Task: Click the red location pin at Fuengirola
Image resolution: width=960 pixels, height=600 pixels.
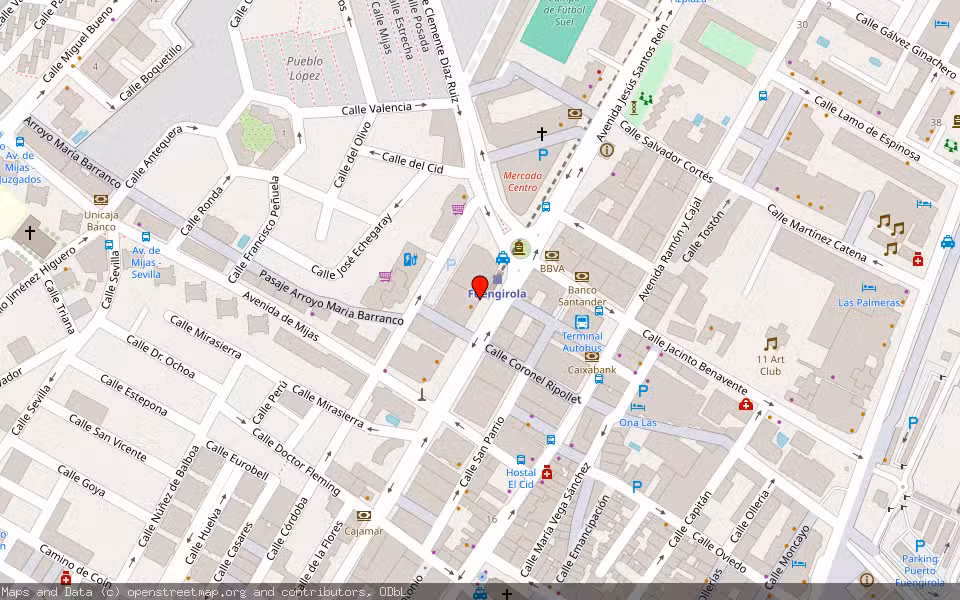Action: (x=480, y=287)
